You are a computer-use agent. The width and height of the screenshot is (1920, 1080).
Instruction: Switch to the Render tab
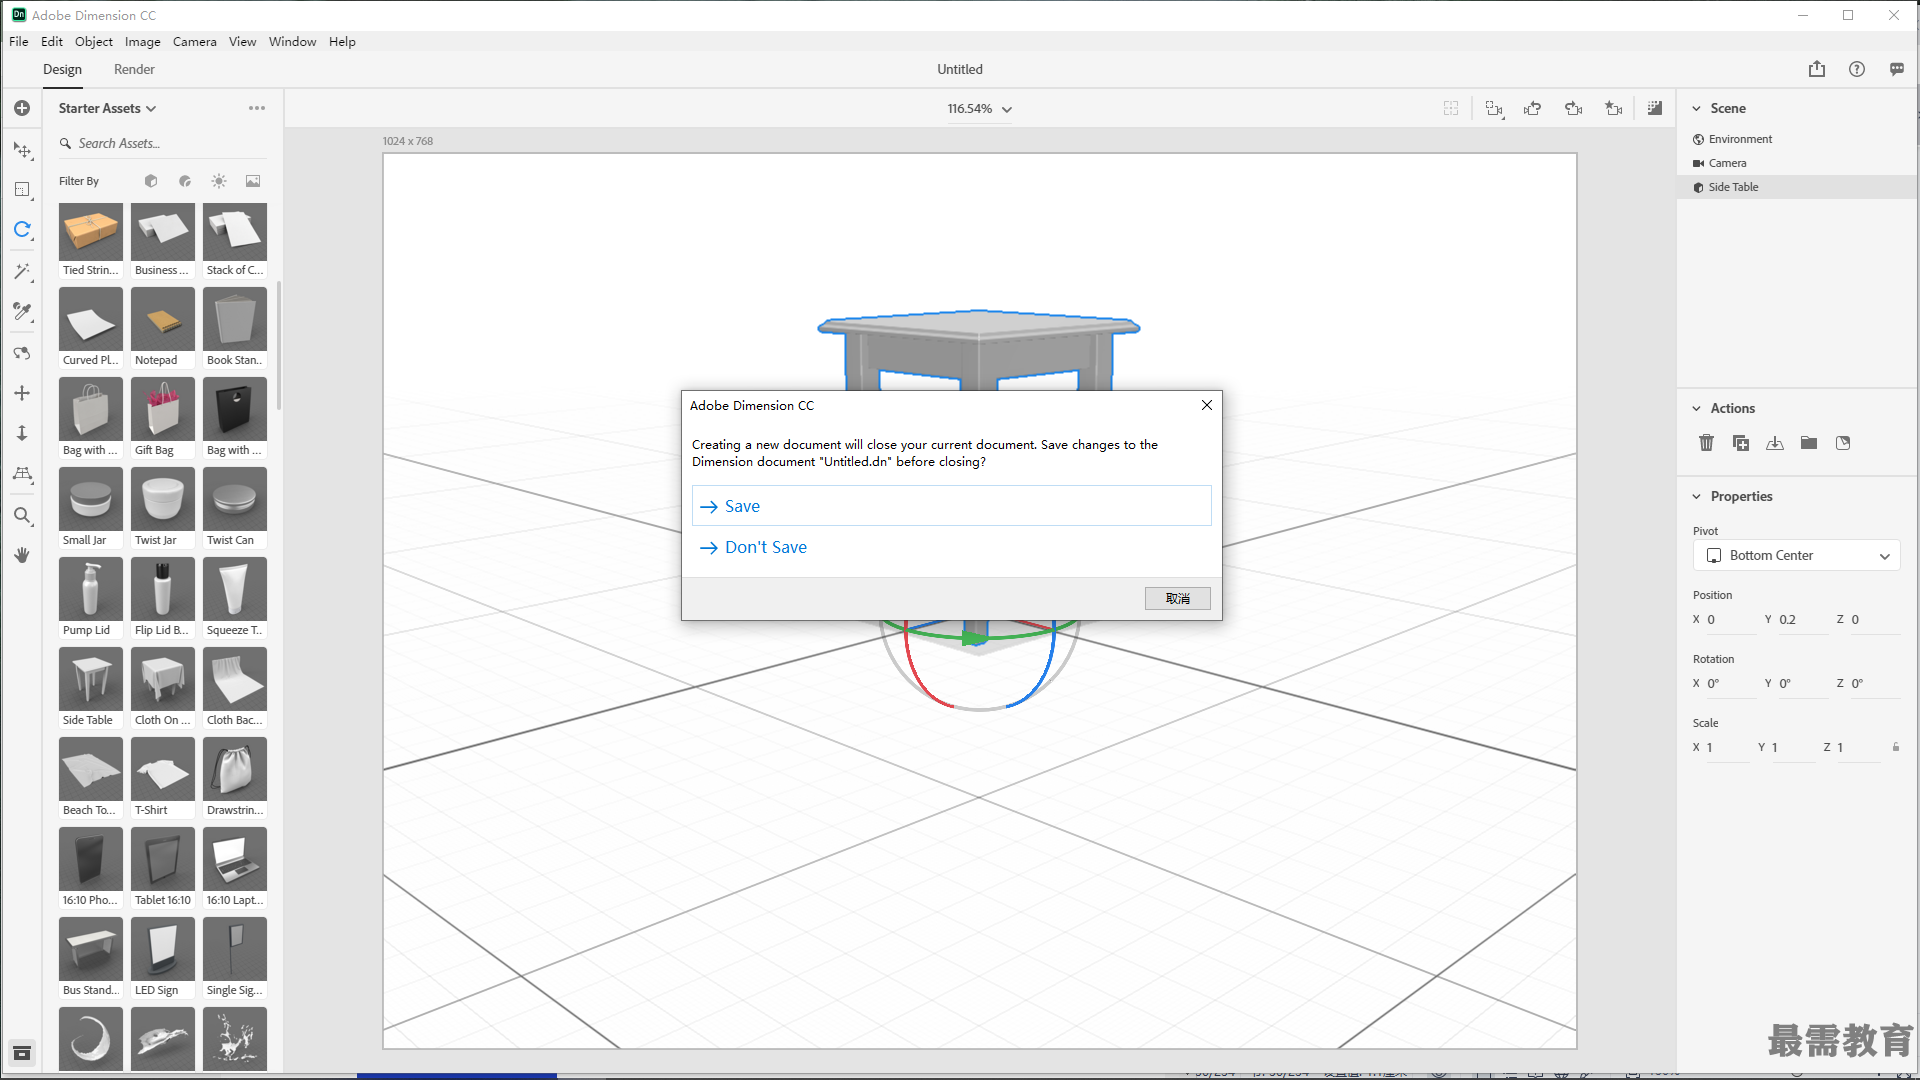[x=134, y=69]
